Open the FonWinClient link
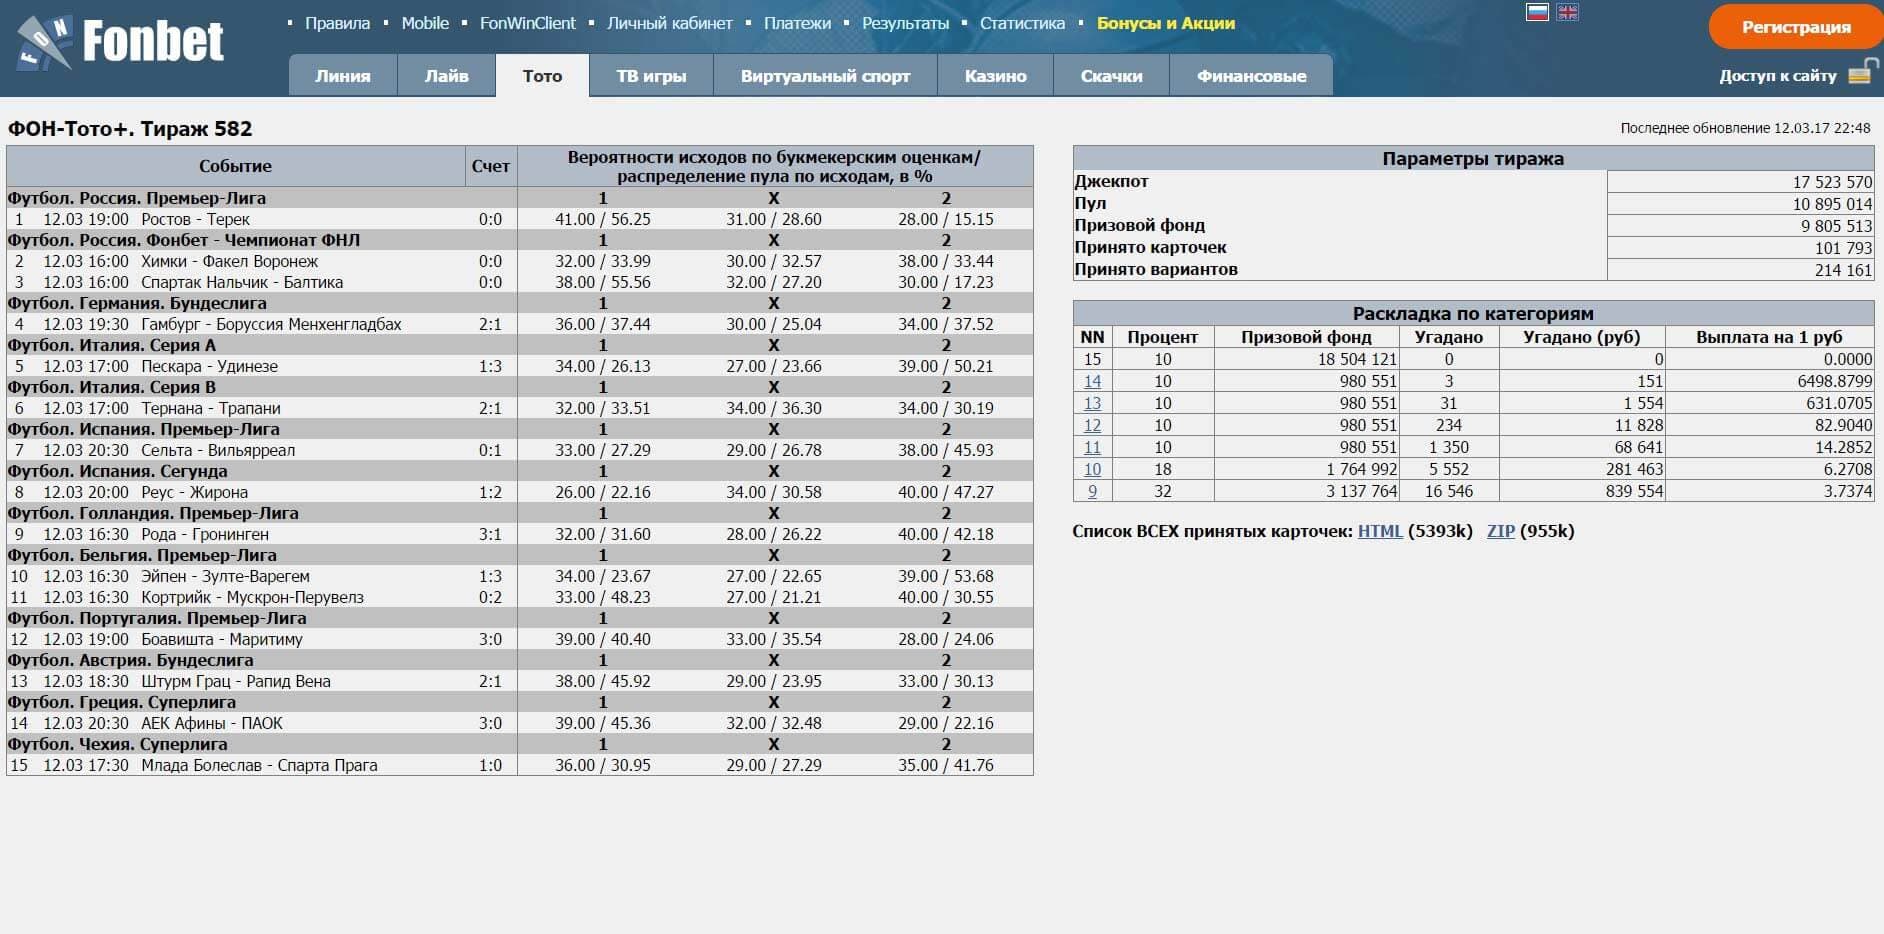The height and width of the screenshot is (934, 1884). [x=528, y=23]
